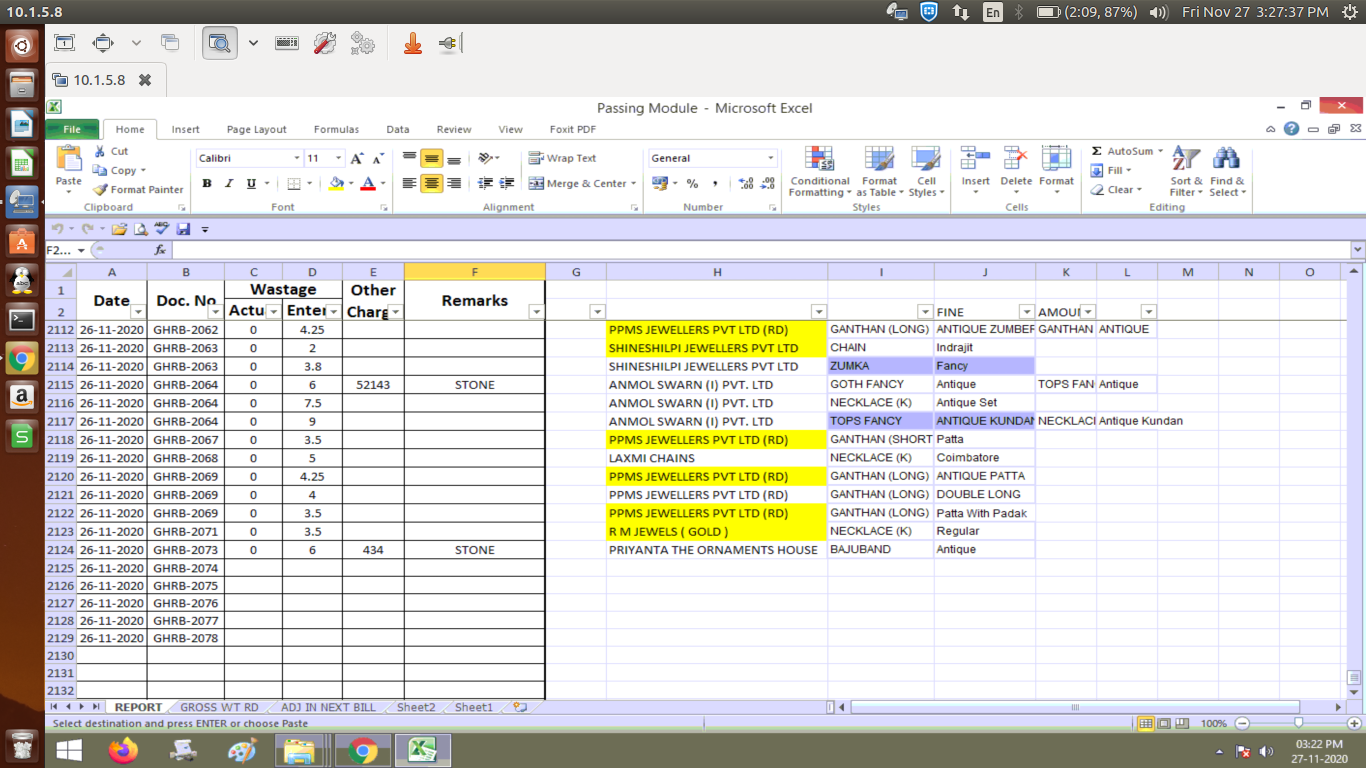Click the remote viewer toggle scaled mode icon
The width and height of the screenshot is (1366, 768).
(219, 43)
